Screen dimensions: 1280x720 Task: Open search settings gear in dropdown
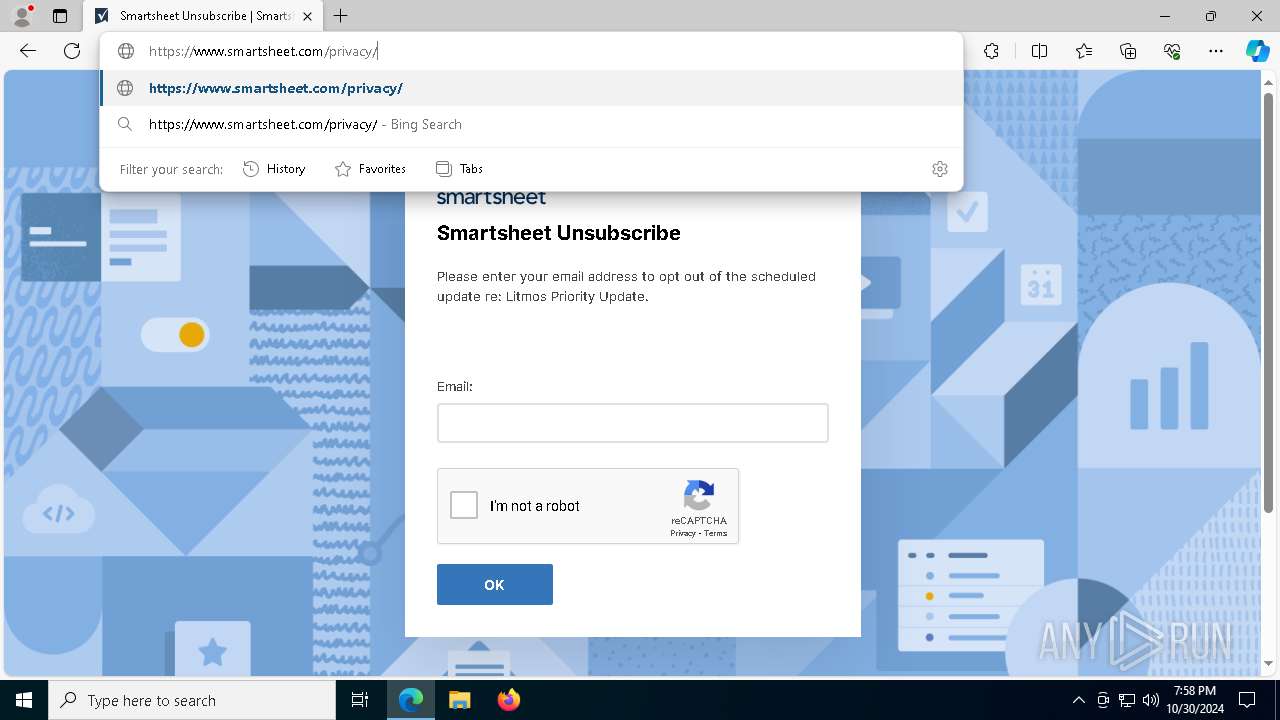pyautogui.click(x=939, y=169)
